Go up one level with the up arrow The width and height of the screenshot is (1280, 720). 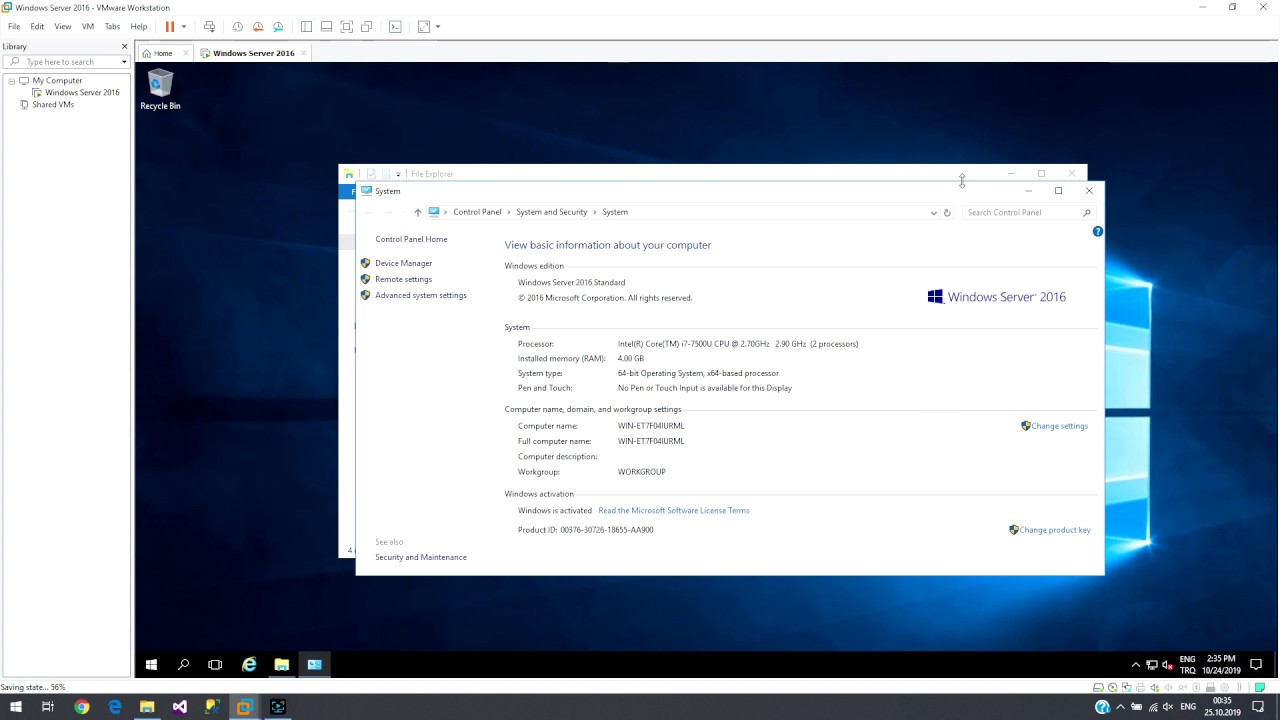[418, 212]
